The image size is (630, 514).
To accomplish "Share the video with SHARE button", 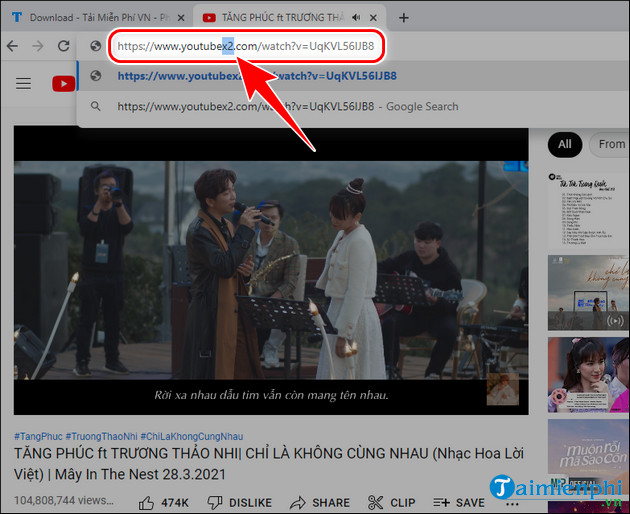I will pos(320,502).
